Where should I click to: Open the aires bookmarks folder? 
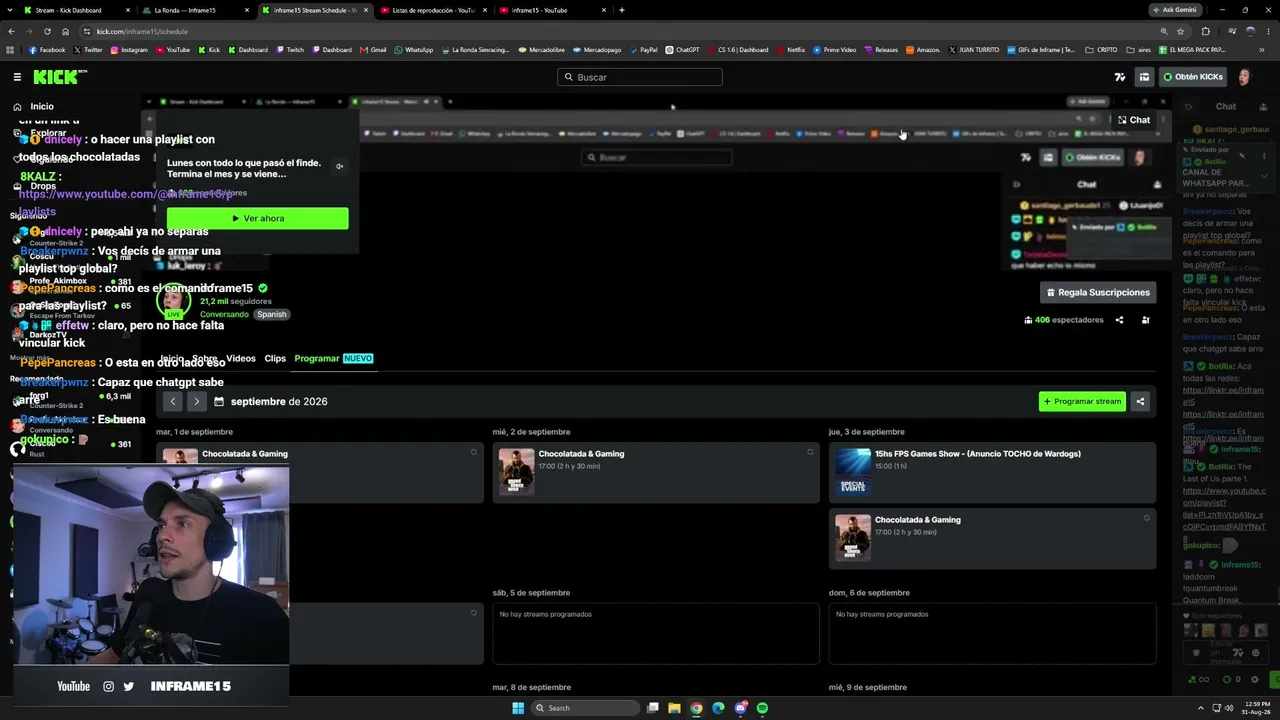point(1138,50)
